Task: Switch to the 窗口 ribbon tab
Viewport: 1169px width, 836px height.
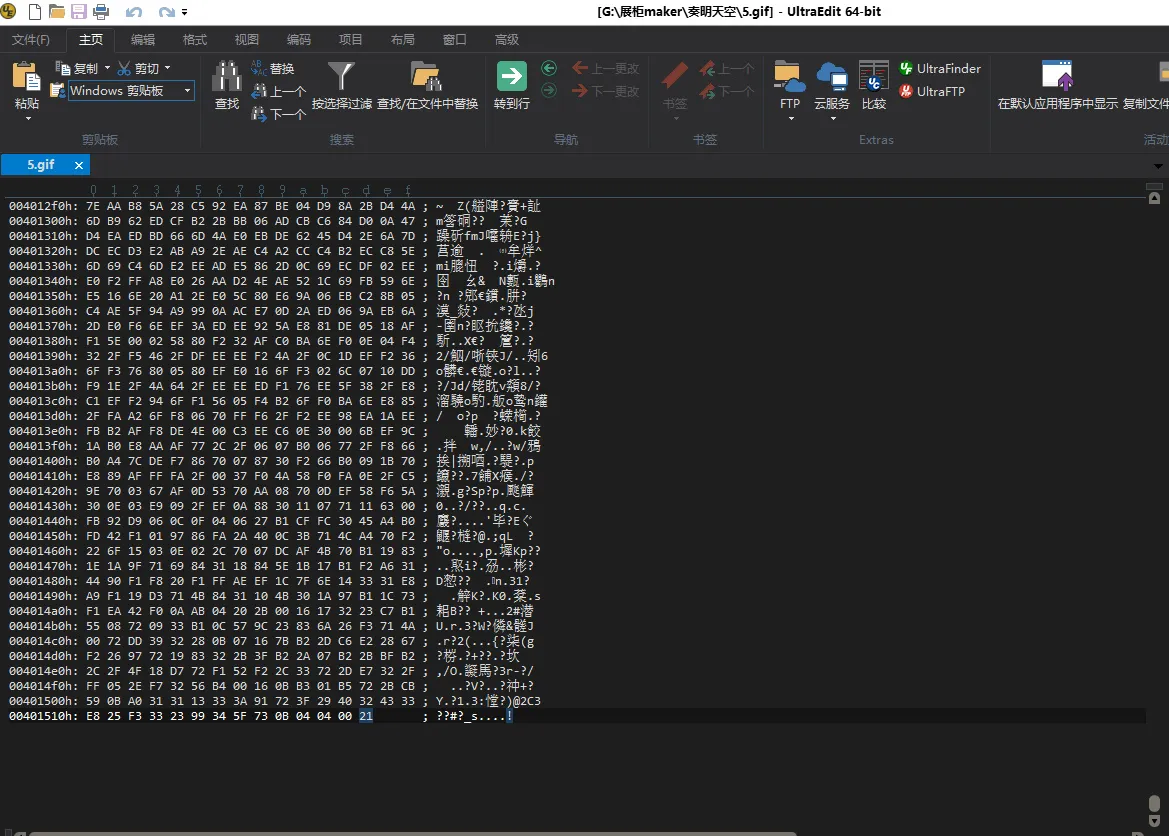Action: coord(454,40)
